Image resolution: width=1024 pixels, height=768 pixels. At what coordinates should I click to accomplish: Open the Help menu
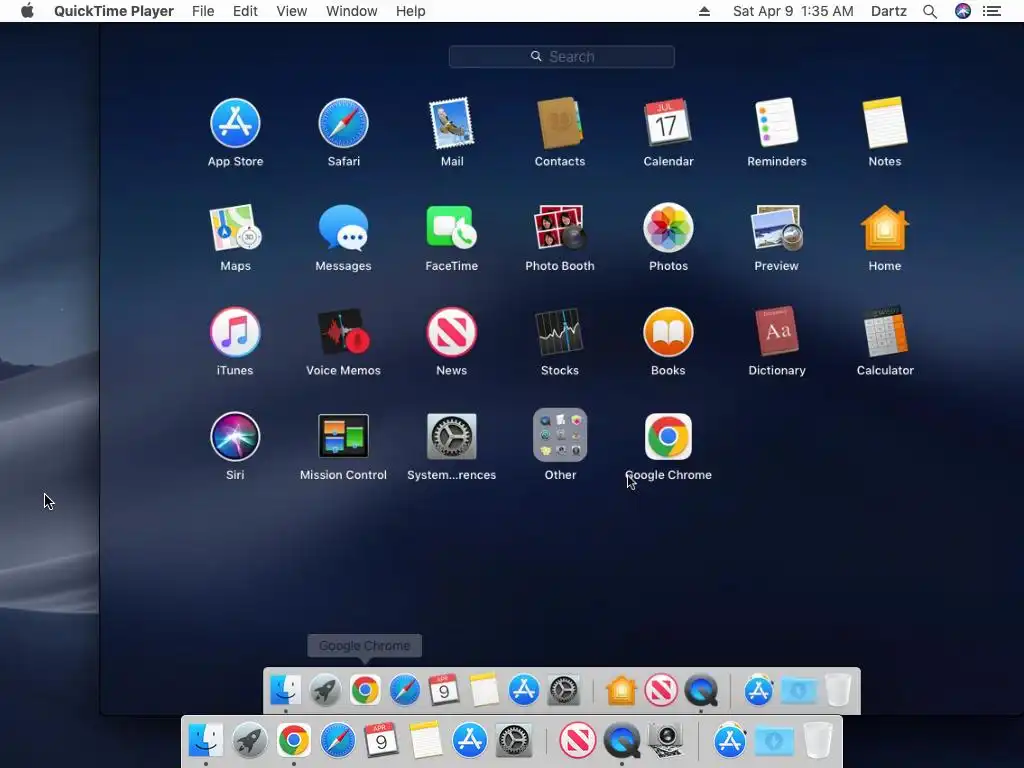(410, 11)
